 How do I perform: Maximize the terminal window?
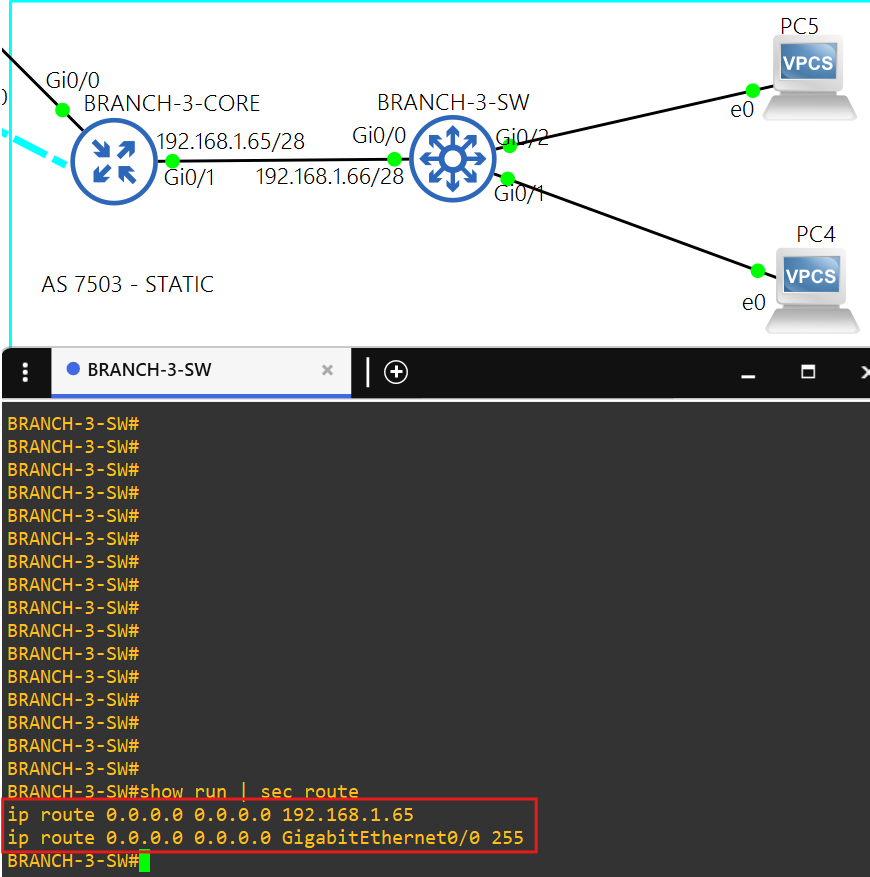click(808, 372)
